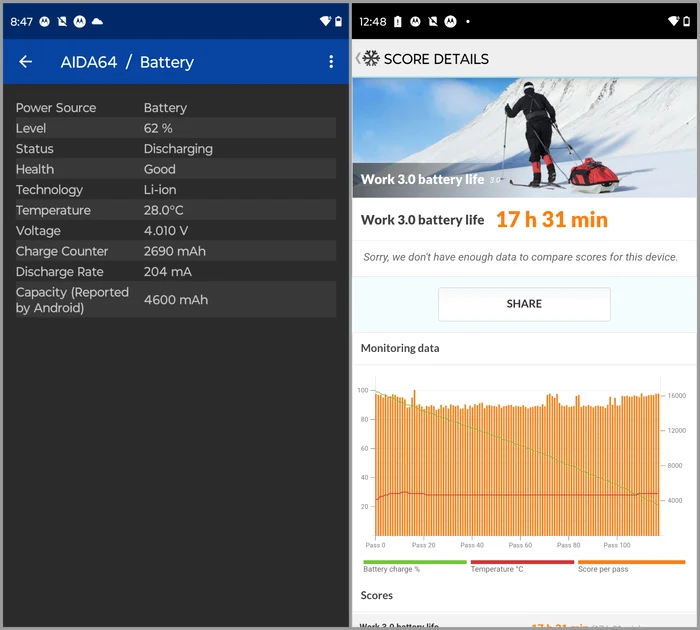Image resolution: width=700 pixels, height=630 pixels.
Task: Select the Health Good row
Action: 176,169
